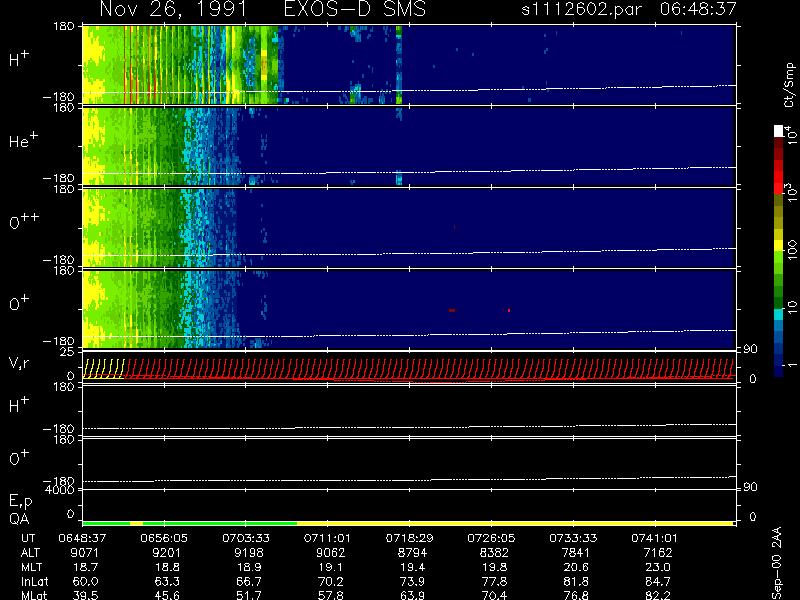Screen dimensions: 800x600
Task: Click the yellow velocity traces in V,r panel
Action: pos(104,368)
